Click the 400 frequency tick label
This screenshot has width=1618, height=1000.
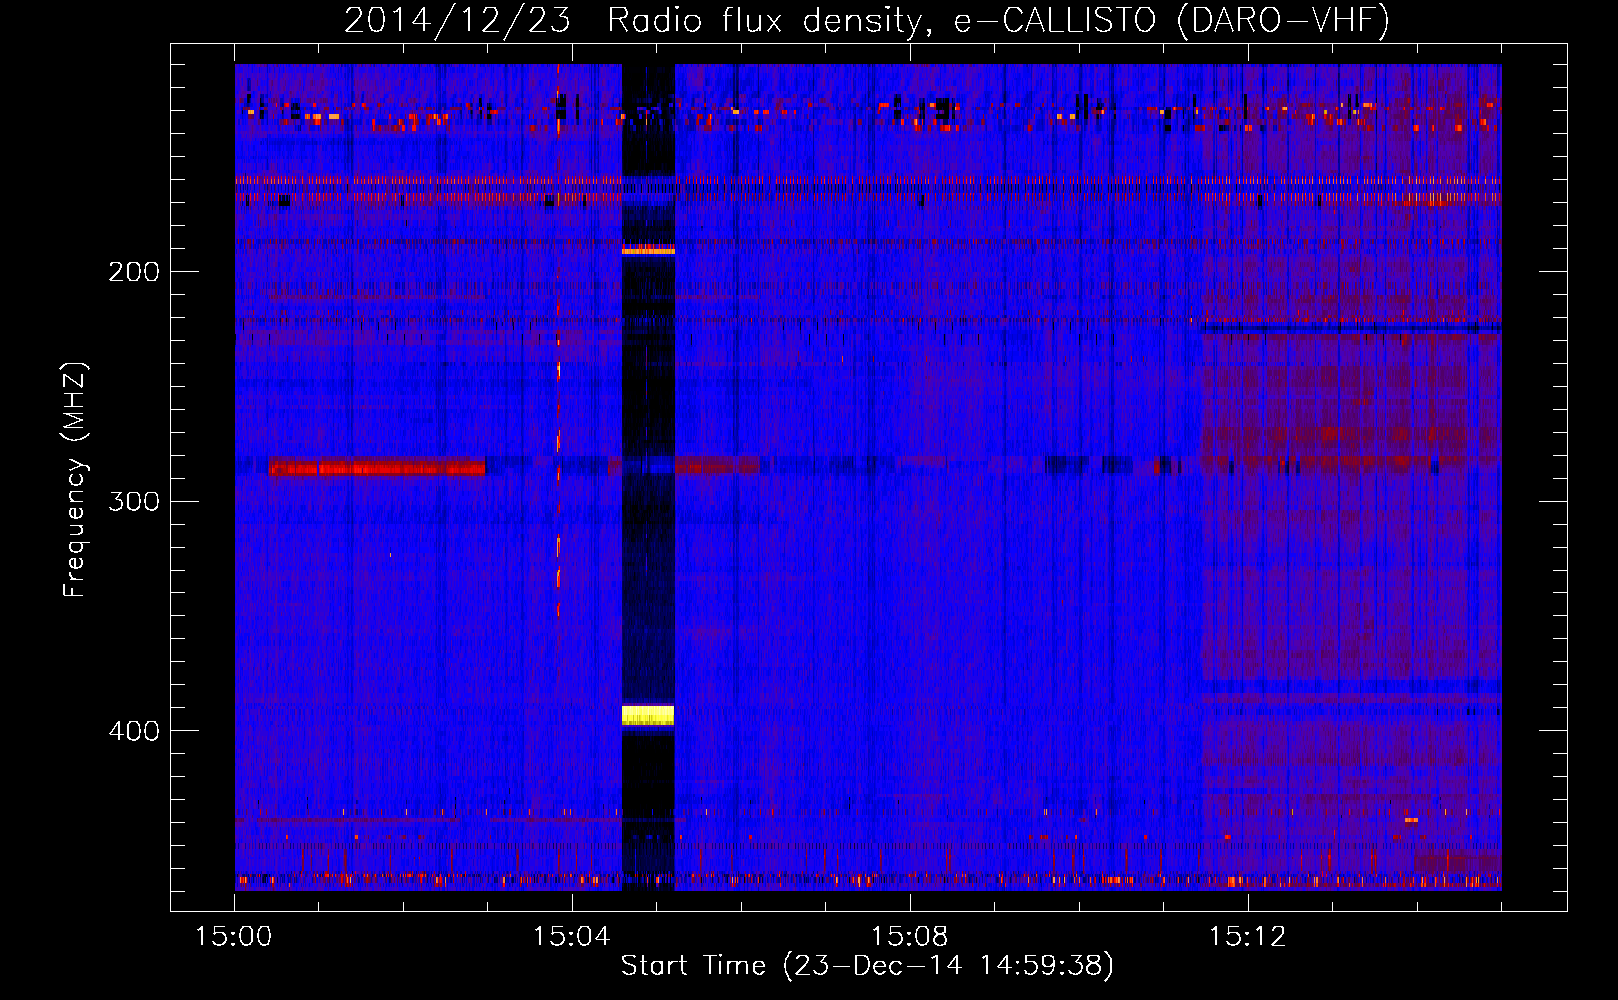[x=134, y=731]
